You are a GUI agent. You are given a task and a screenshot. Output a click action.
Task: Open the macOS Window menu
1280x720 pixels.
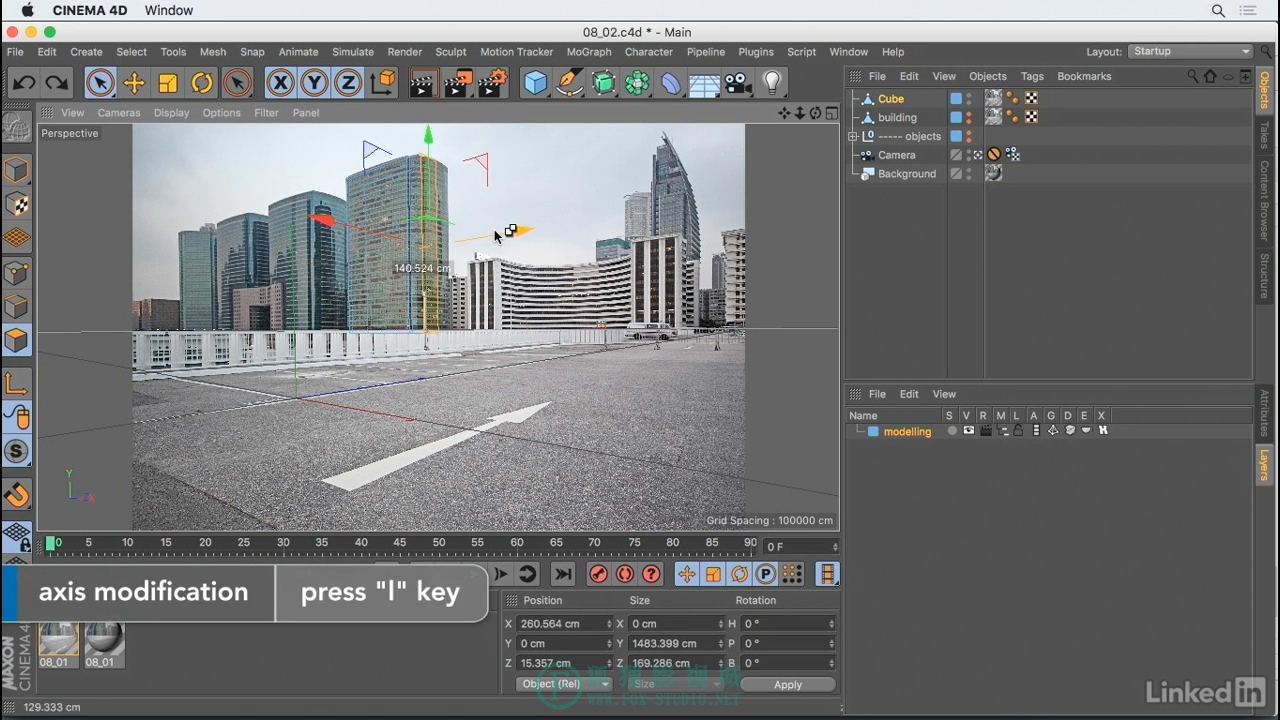pyautogui.click(x=169, y=10)
